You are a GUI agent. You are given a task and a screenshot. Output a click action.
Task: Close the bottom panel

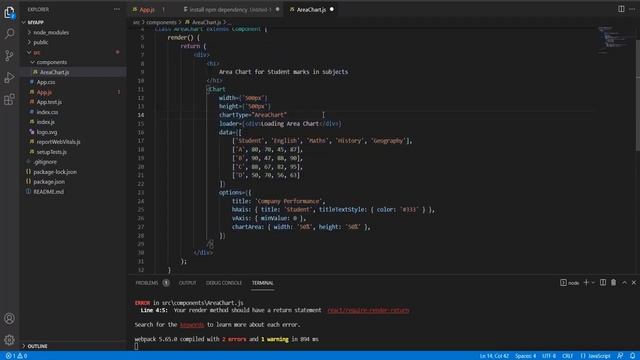tap(634, 282)
